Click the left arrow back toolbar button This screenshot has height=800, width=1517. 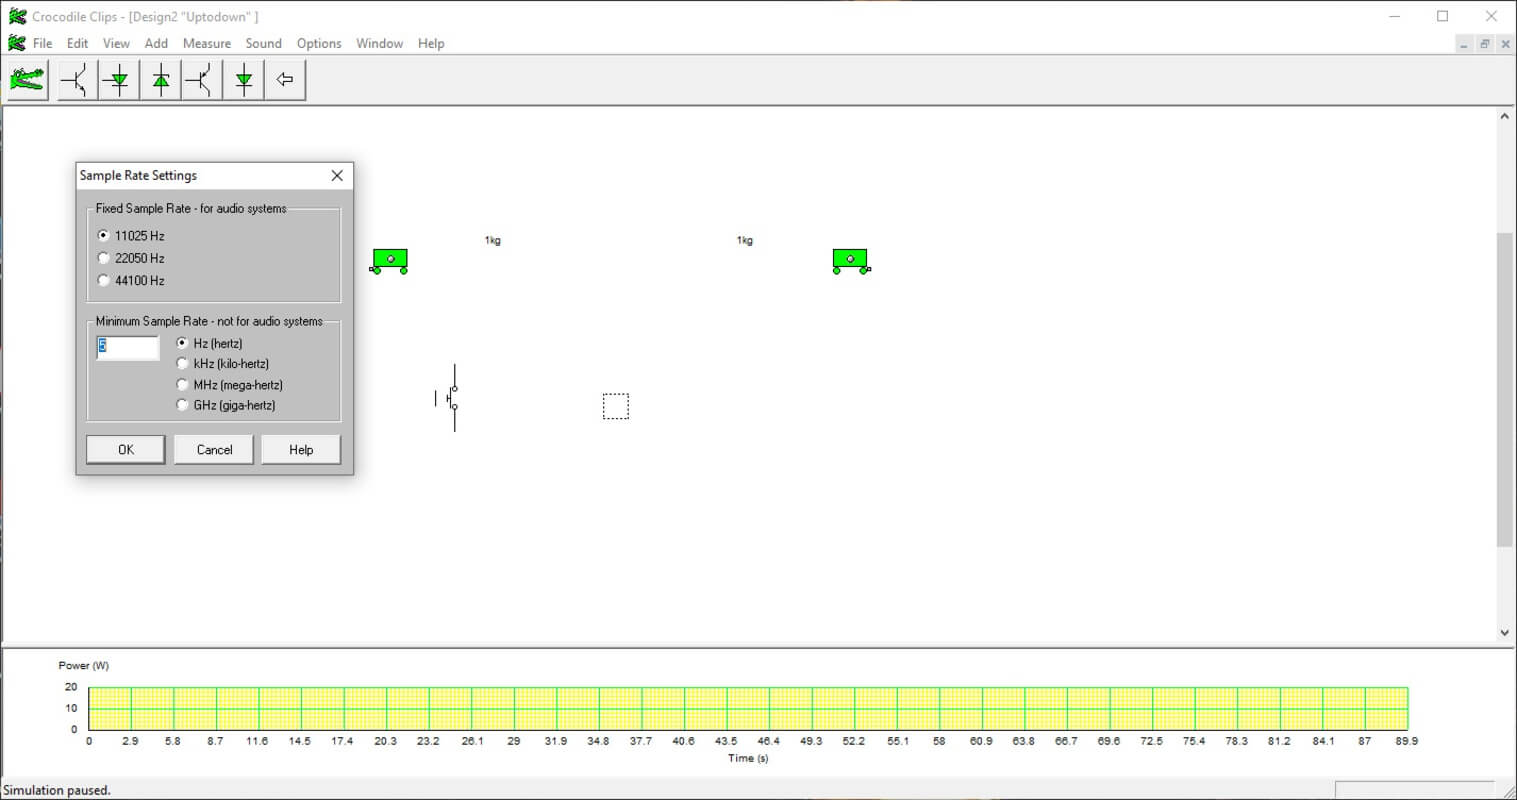coord(285,80)
